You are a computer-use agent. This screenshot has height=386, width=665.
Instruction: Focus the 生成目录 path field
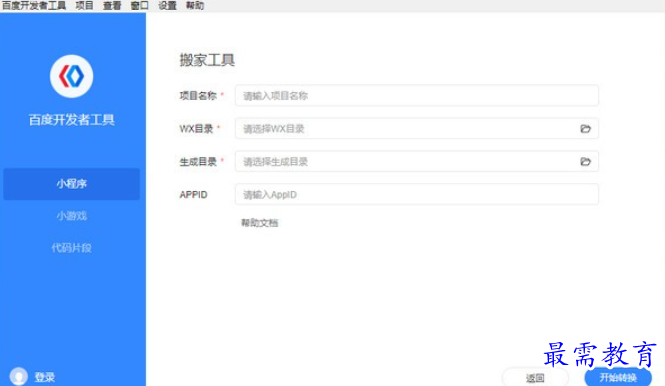[x=416, y=162]
